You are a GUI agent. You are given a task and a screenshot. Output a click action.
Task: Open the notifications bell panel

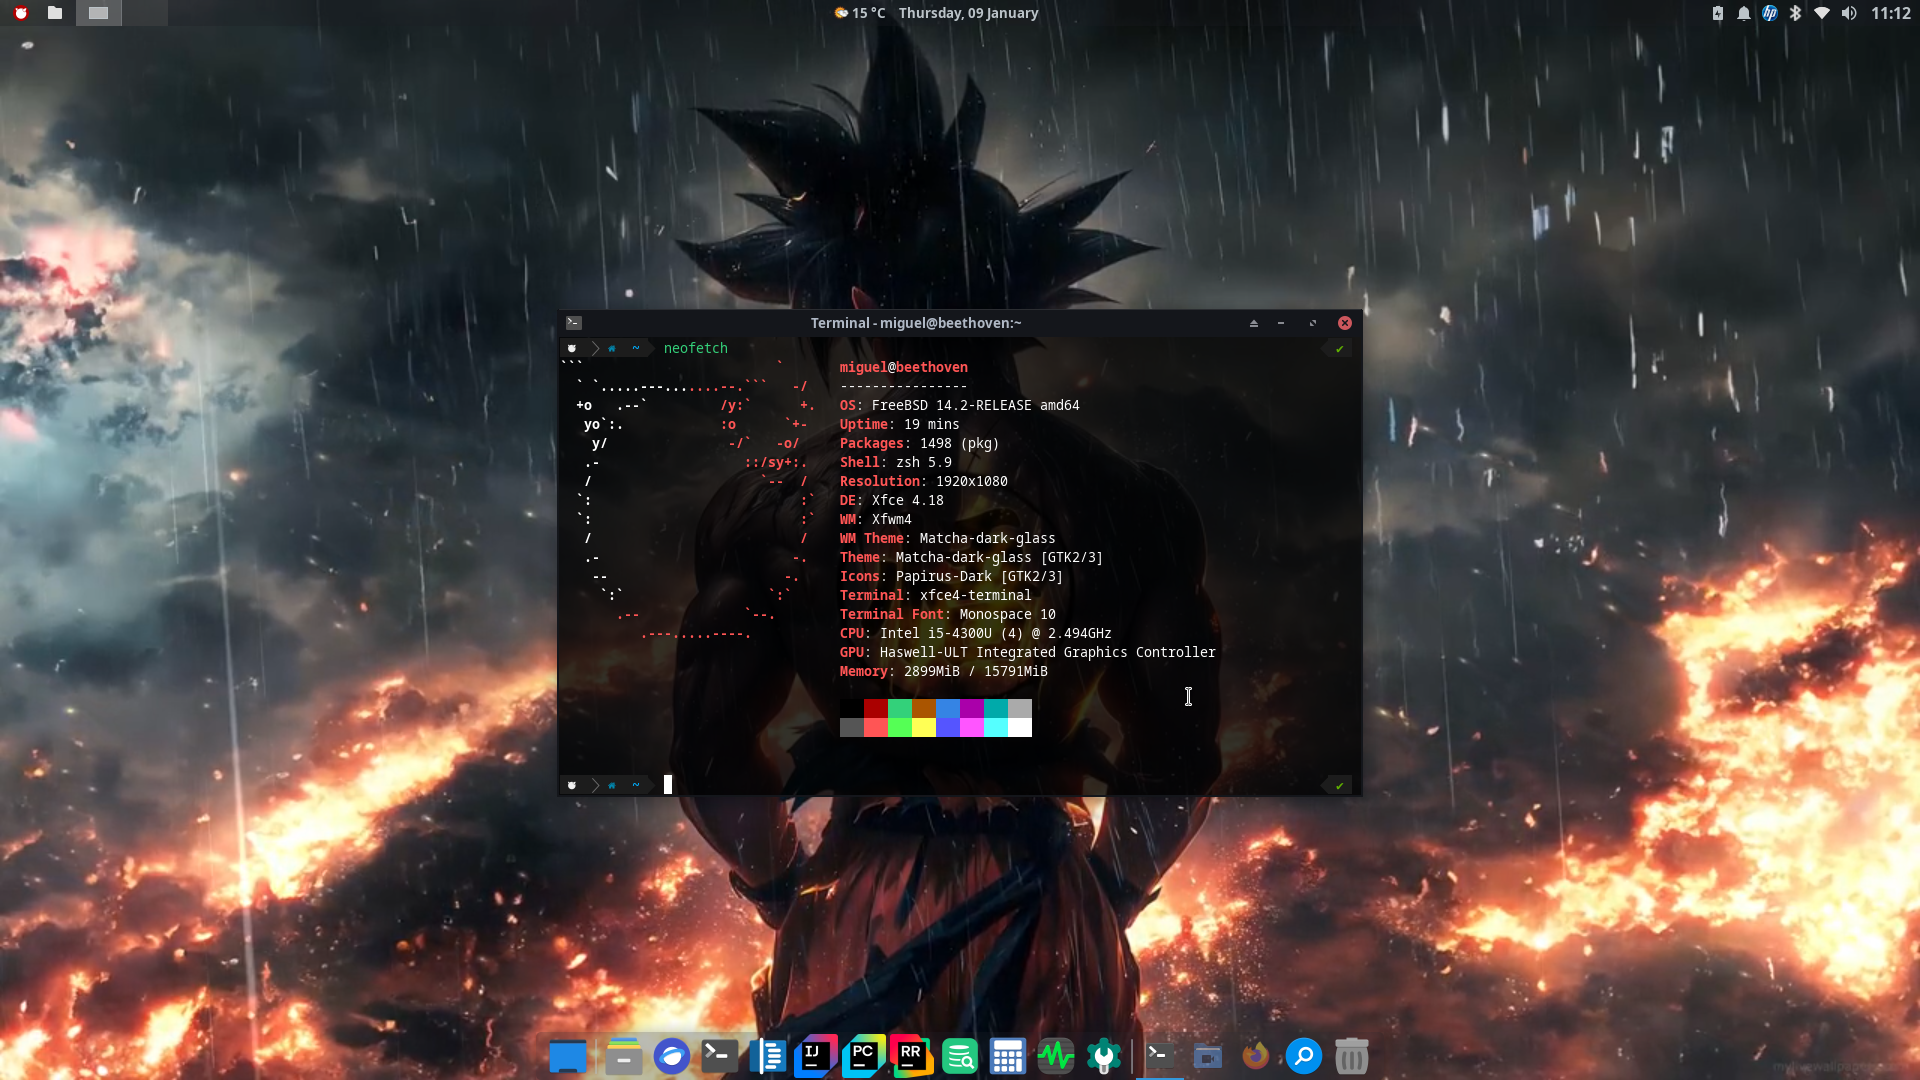point(1743,13)
